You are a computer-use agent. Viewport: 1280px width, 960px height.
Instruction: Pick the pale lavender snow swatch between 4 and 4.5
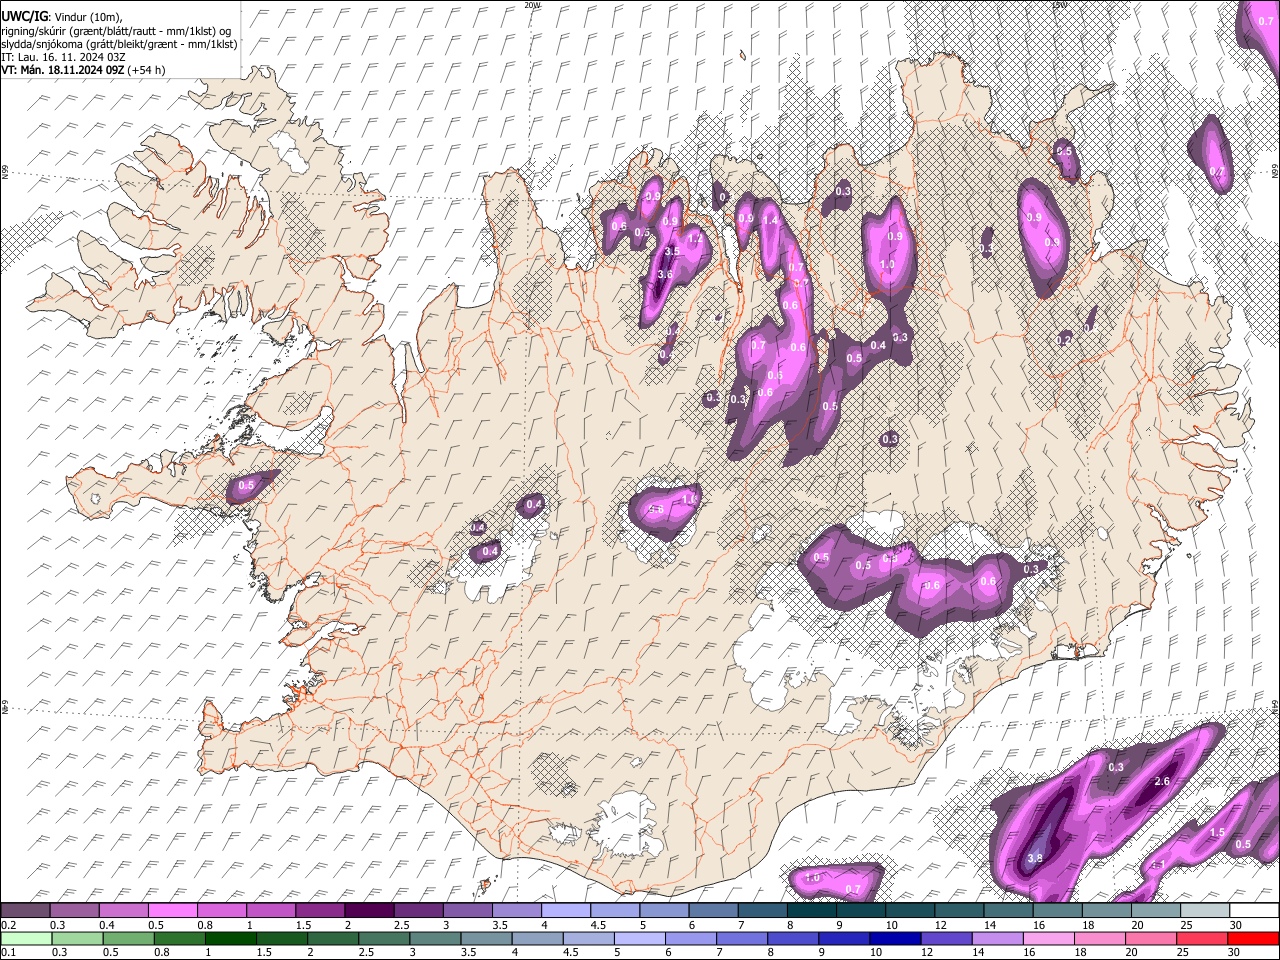(x=564, y=910)
